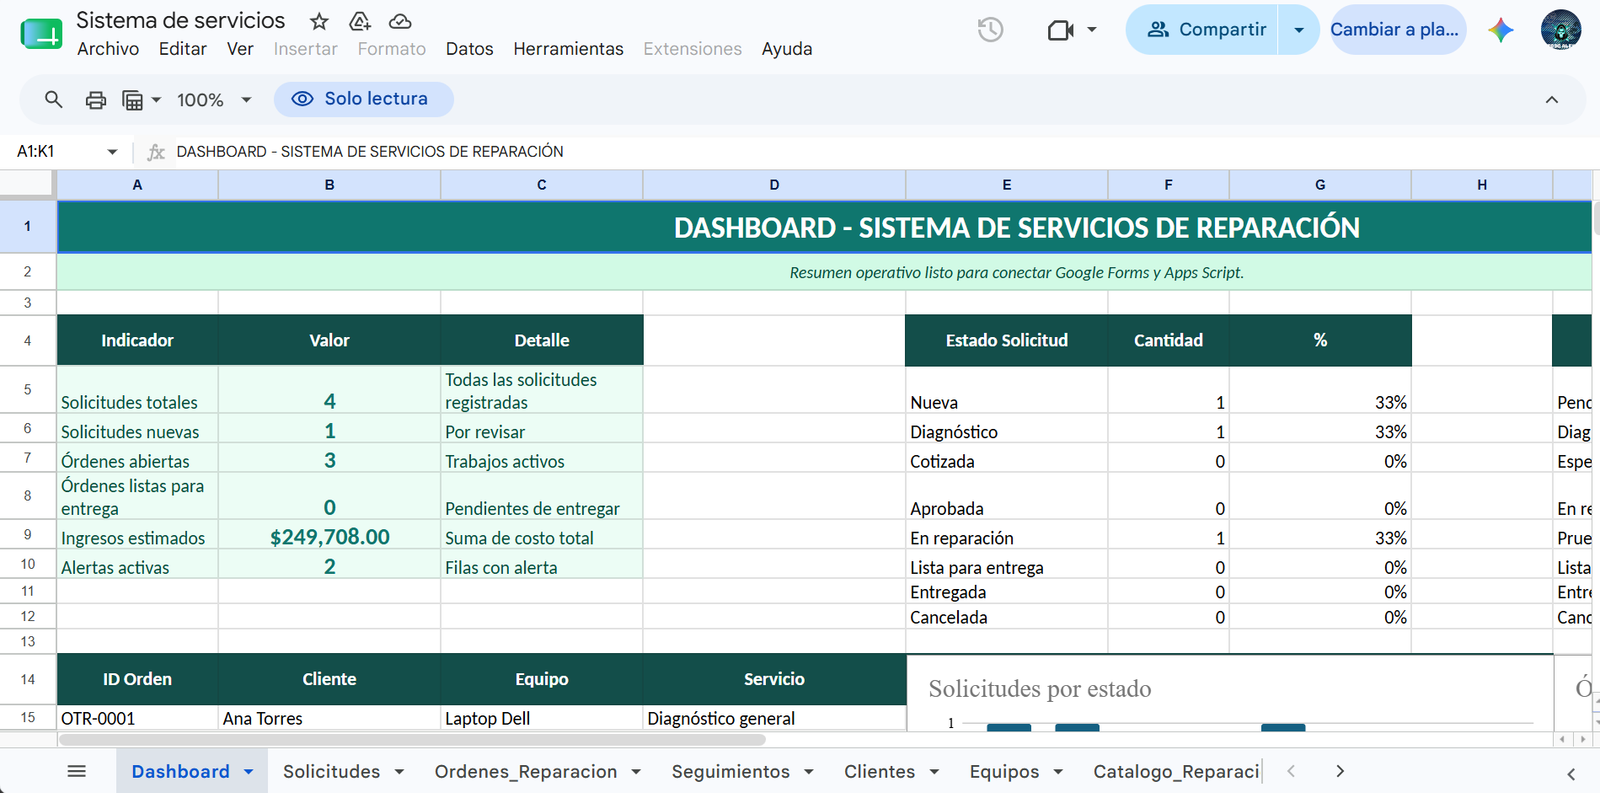
Task: Select cell with $249,708.00 value
Action: [x=329, y=535]
